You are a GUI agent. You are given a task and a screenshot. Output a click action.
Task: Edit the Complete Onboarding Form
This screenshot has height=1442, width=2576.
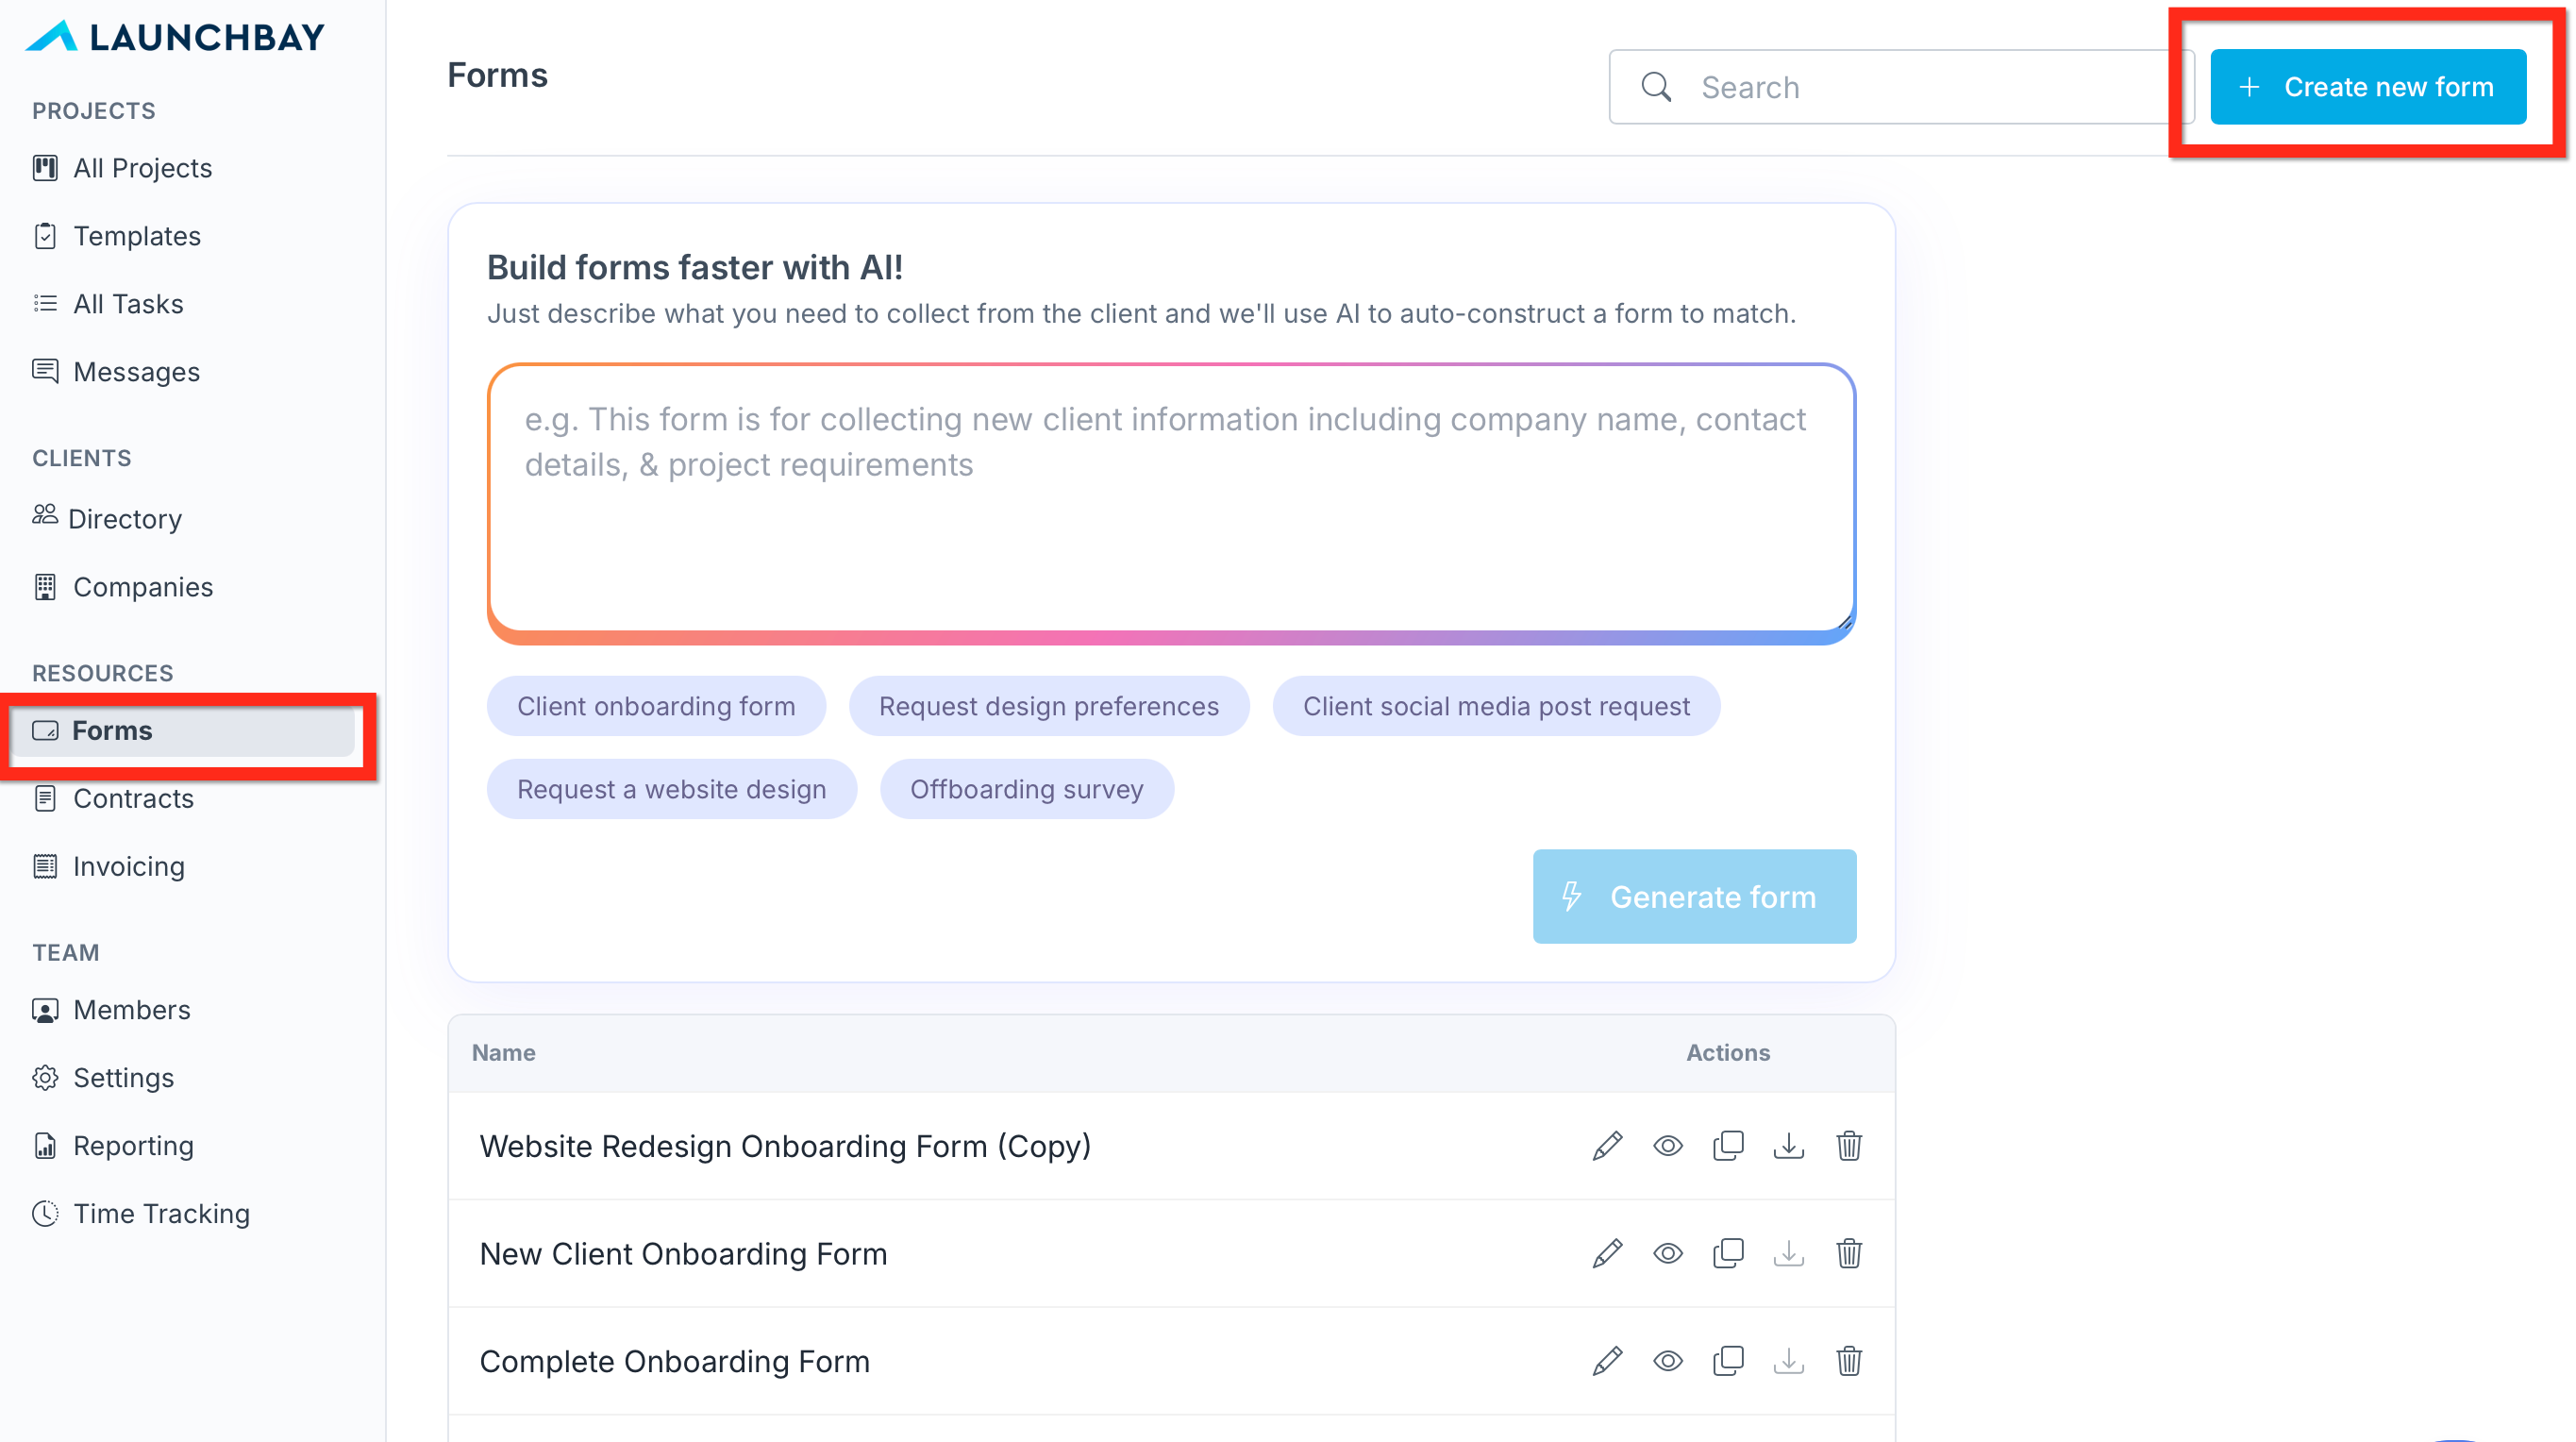pyautogui.click(x=1607, y=1361)
